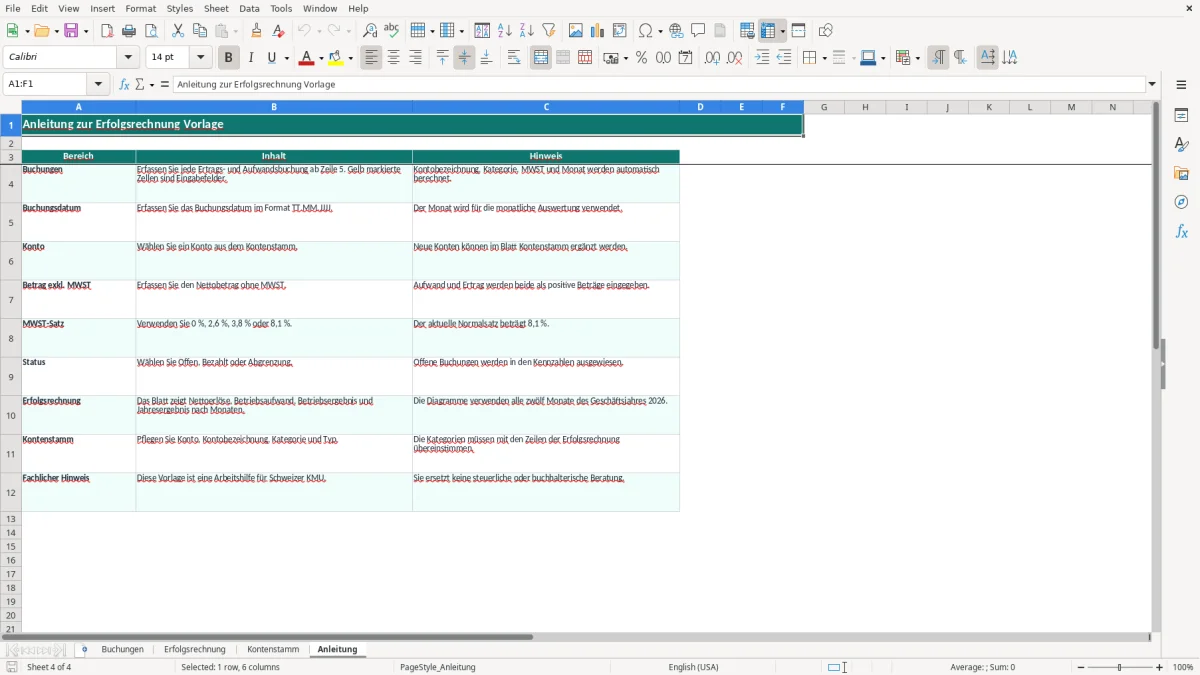Toggle Underline formatting

[272, 58]
